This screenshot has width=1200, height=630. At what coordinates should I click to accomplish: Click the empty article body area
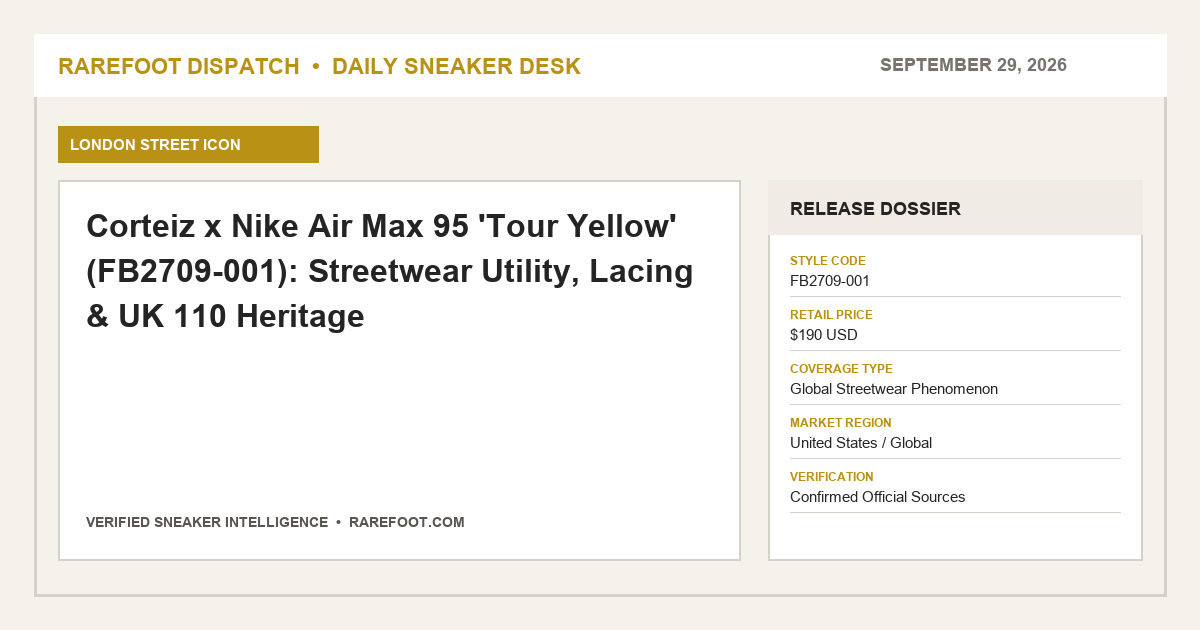(x=399, y=420)
